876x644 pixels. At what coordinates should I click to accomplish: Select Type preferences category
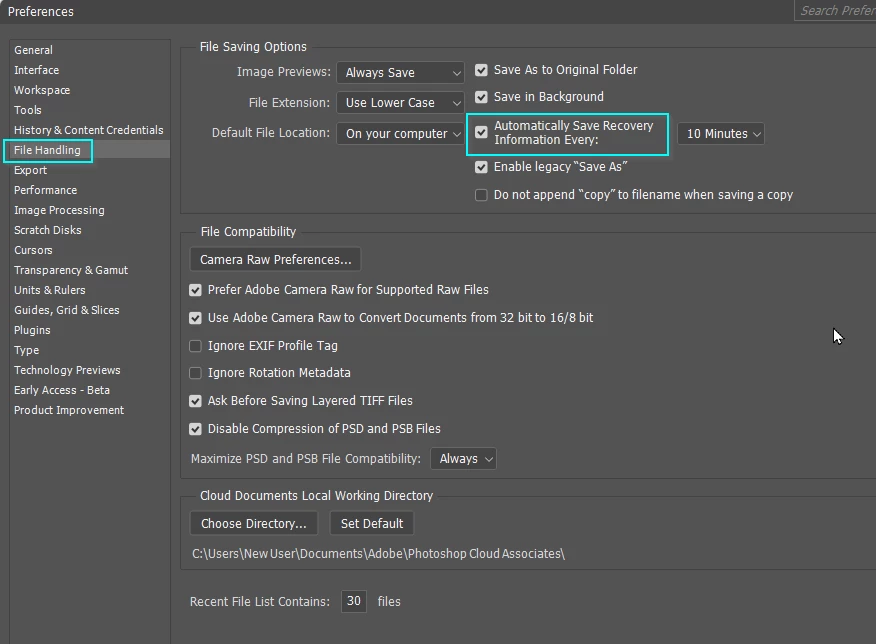coord(27,351)
